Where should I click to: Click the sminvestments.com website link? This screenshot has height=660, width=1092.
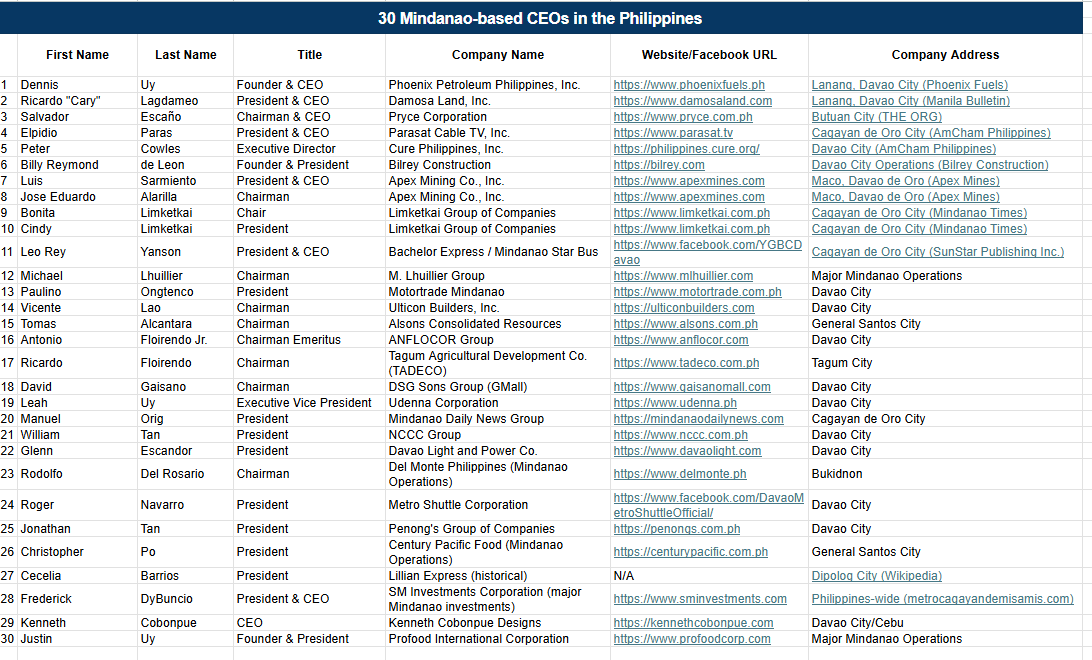(x=700, y=599)
